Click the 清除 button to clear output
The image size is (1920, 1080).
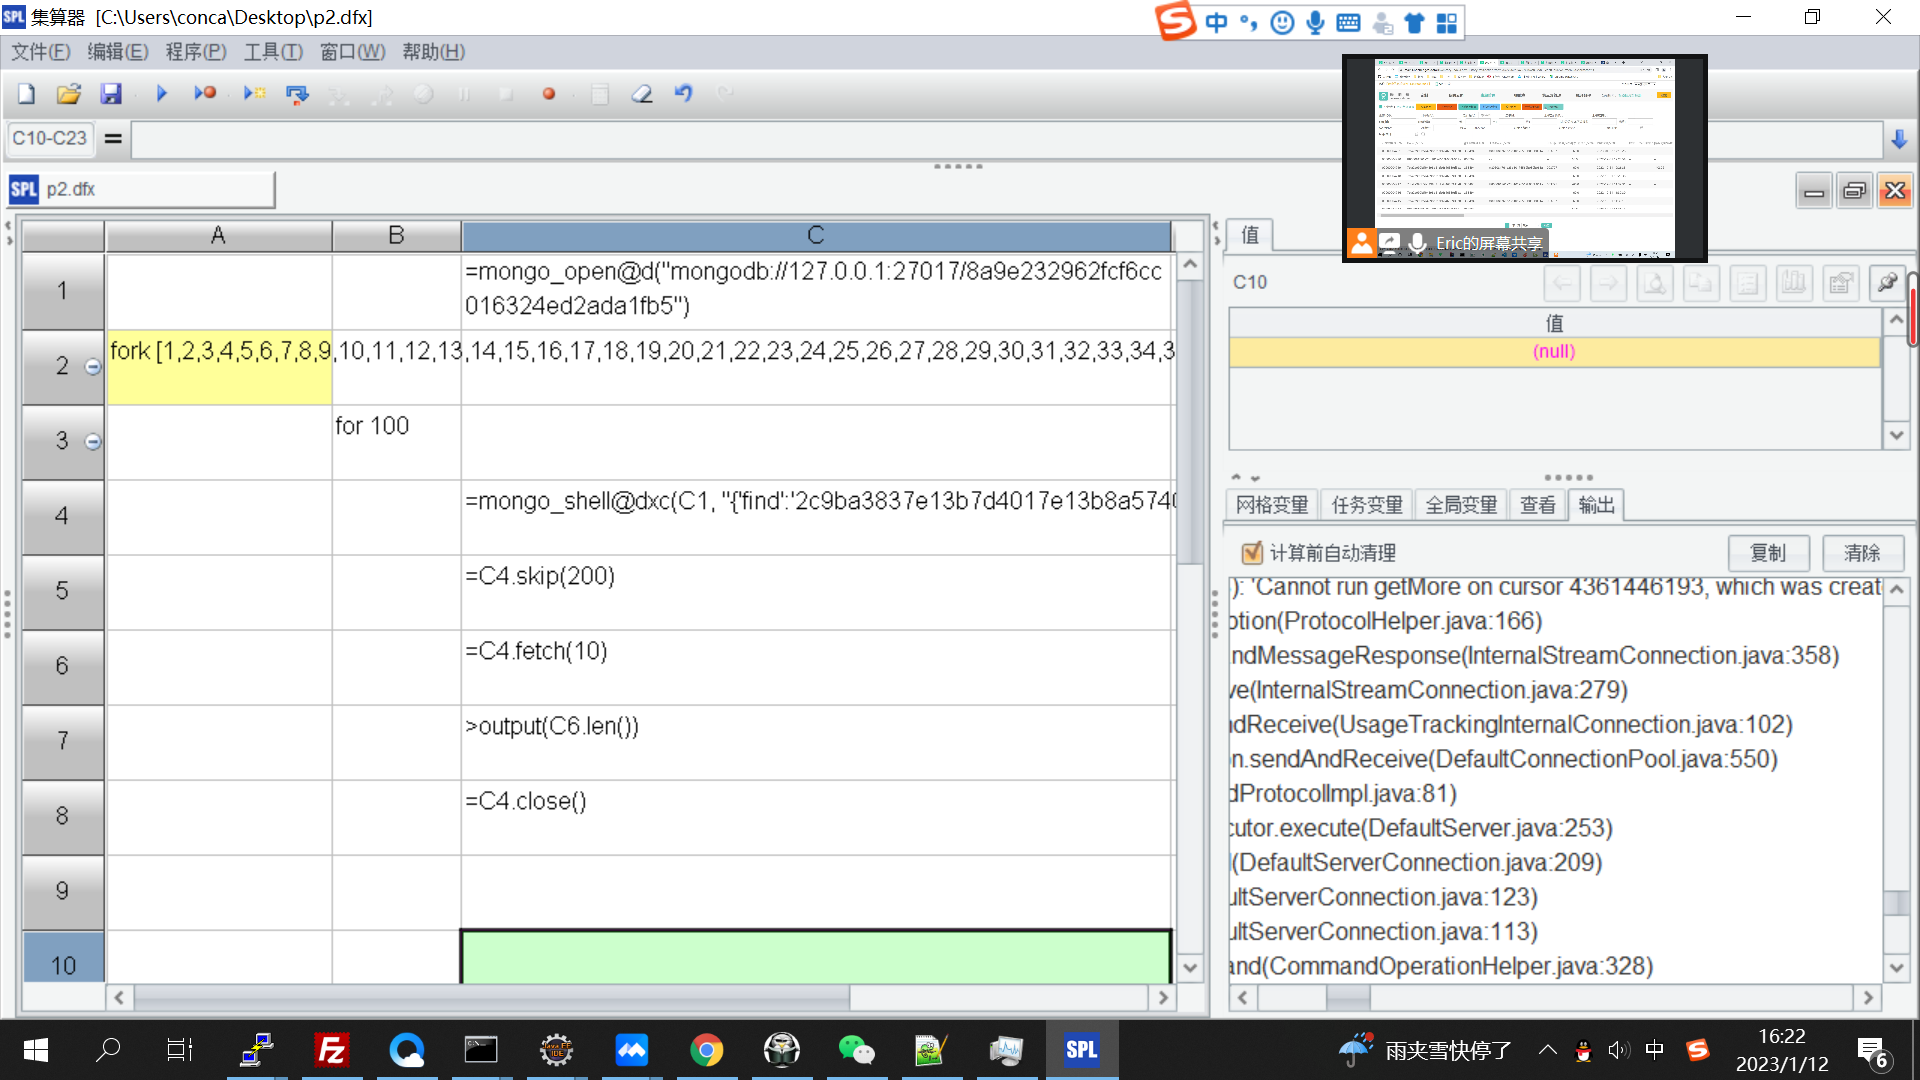pos(1862,553)
